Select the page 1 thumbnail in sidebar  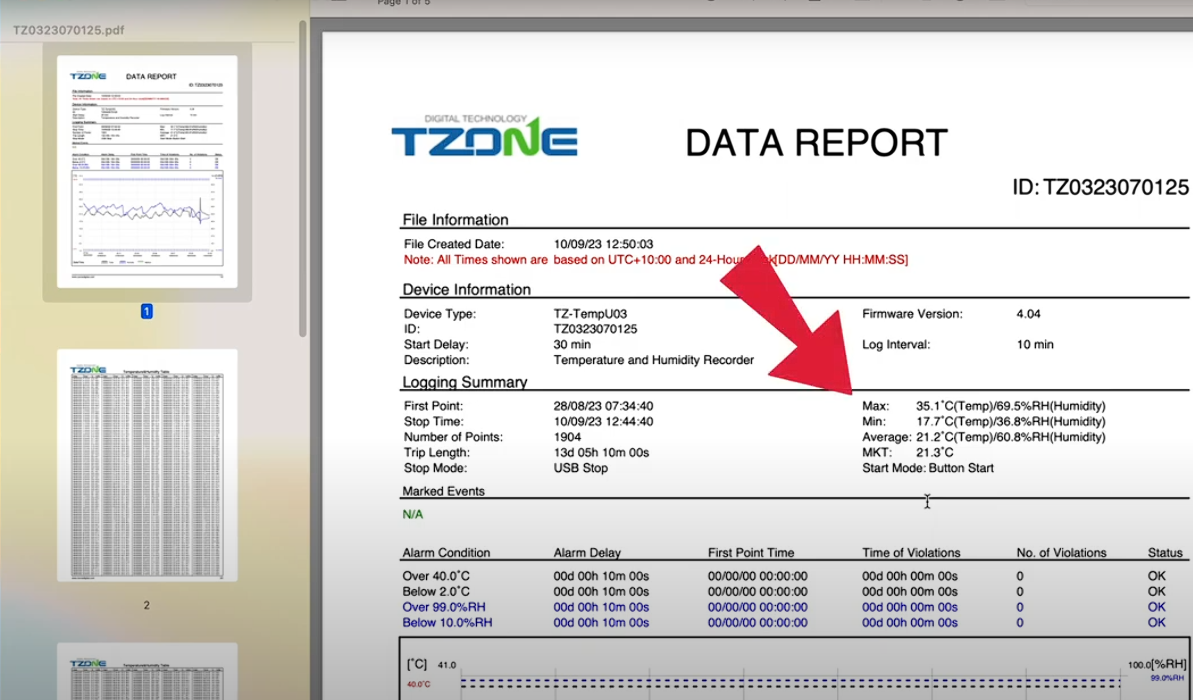point(147,171)
